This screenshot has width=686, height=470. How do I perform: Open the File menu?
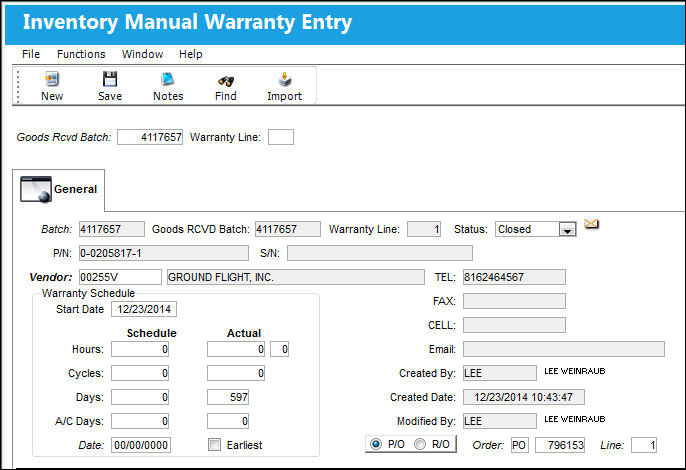[x=31, y=54]
